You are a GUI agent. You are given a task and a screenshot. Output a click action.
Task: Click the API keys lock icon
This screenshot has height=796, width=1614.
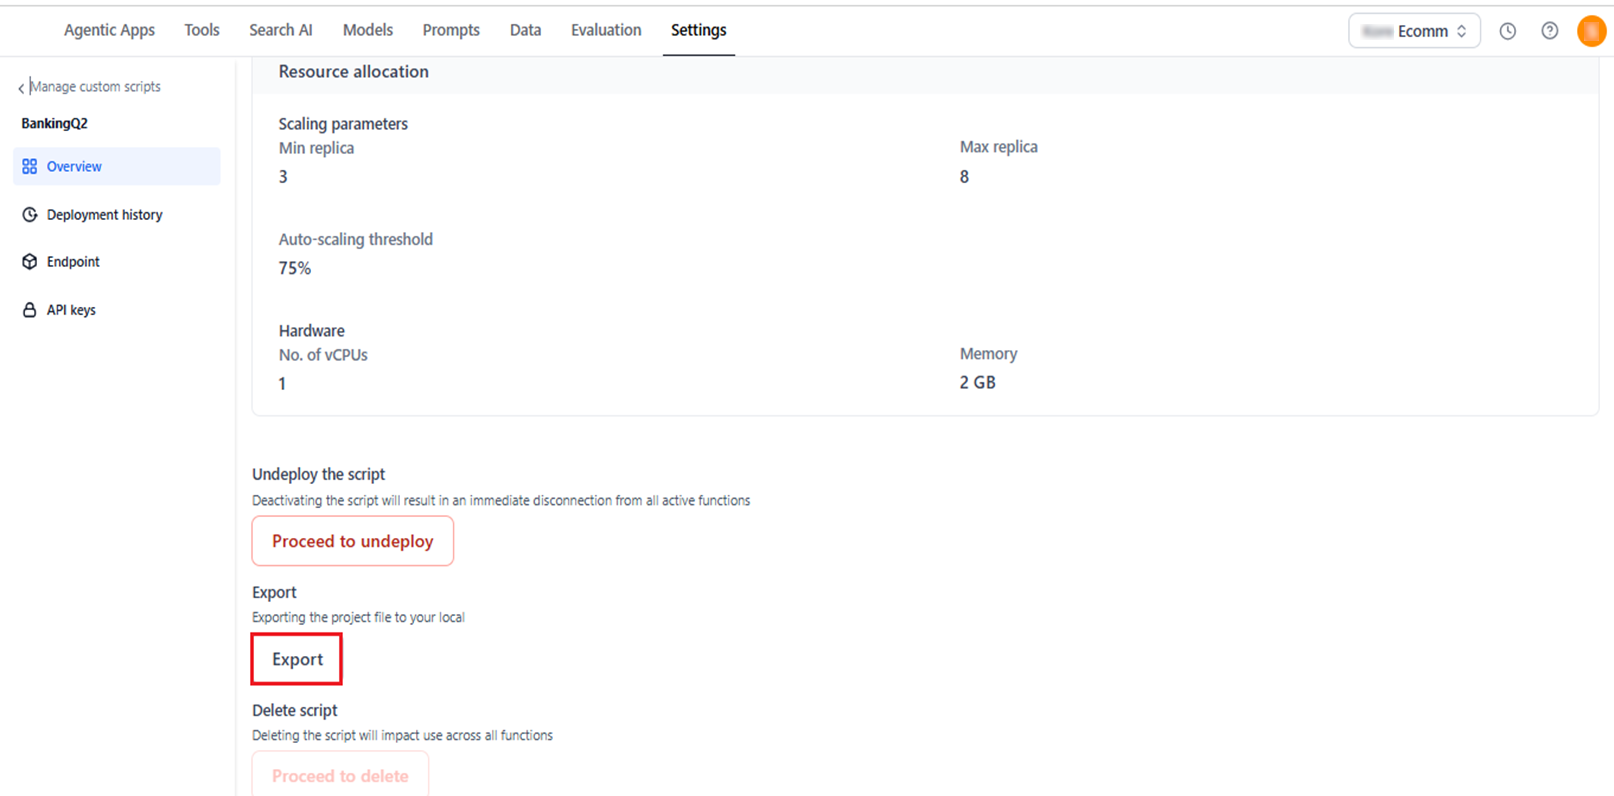30,310
